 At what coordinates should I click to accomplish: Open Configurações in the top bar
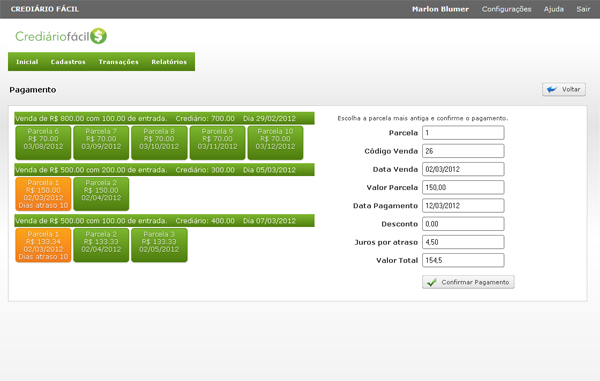click(507, 9)
